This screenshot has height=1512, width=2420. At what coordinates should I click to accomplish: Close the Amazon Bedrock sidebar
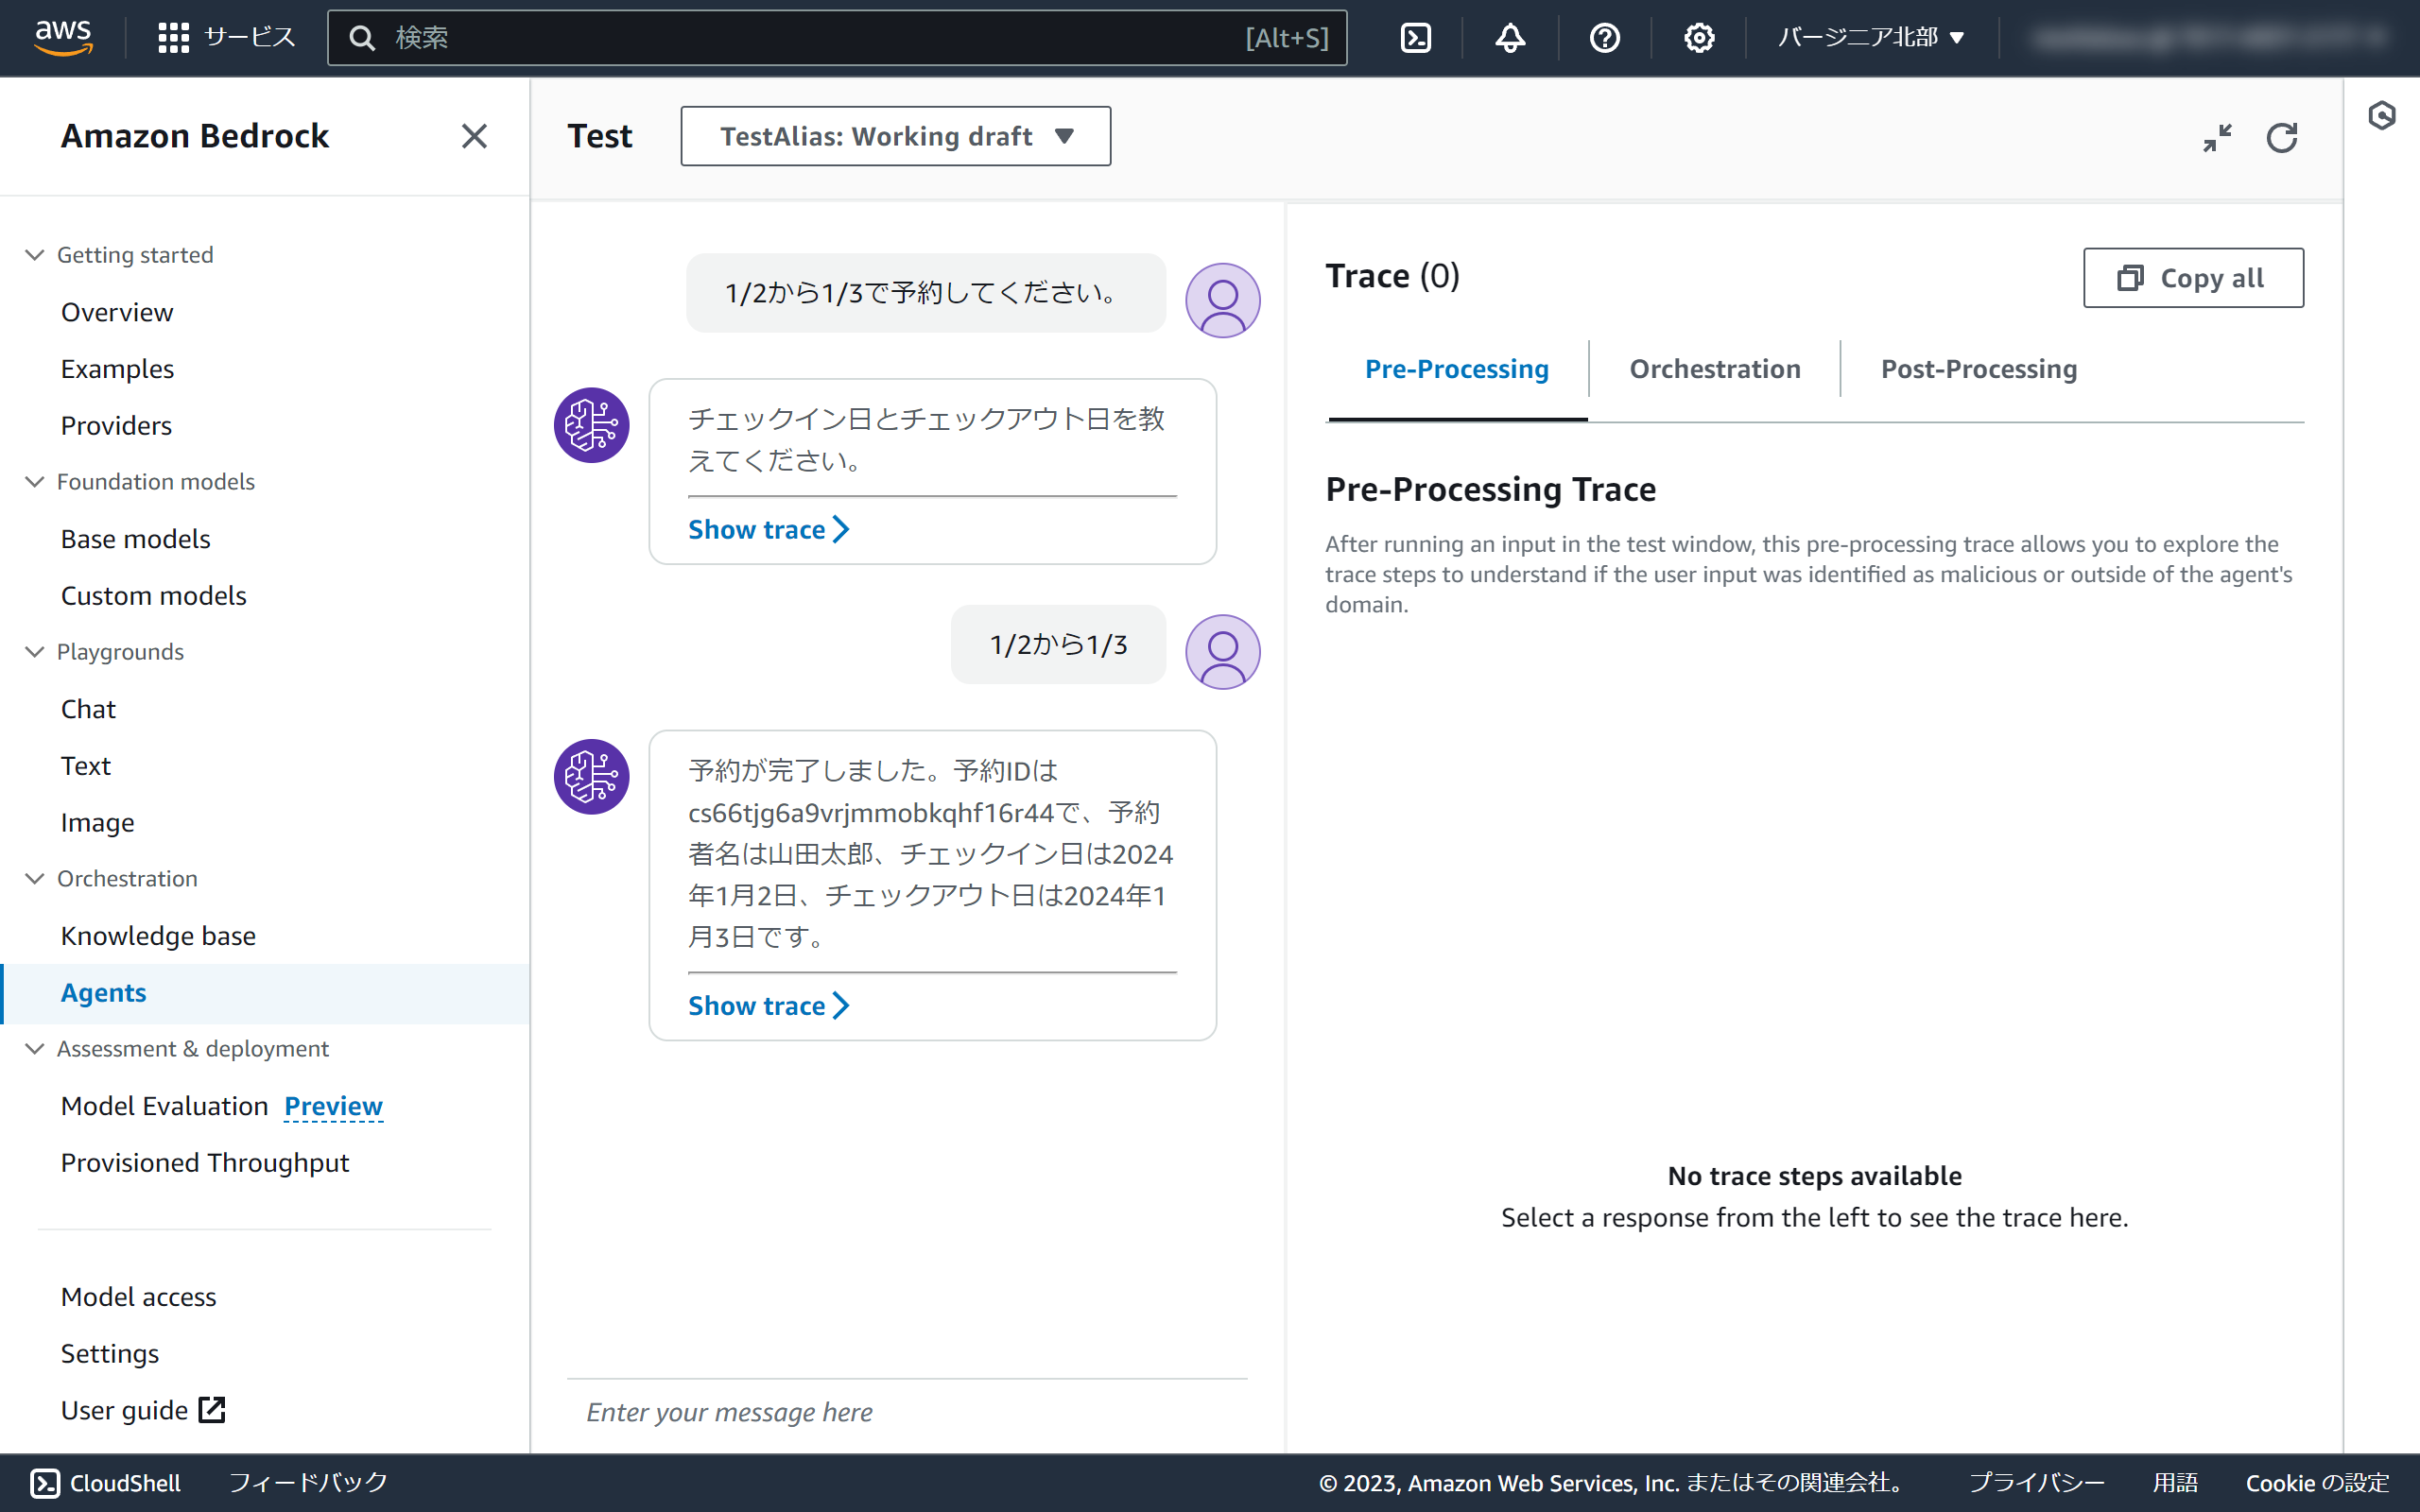click(474, 136)
